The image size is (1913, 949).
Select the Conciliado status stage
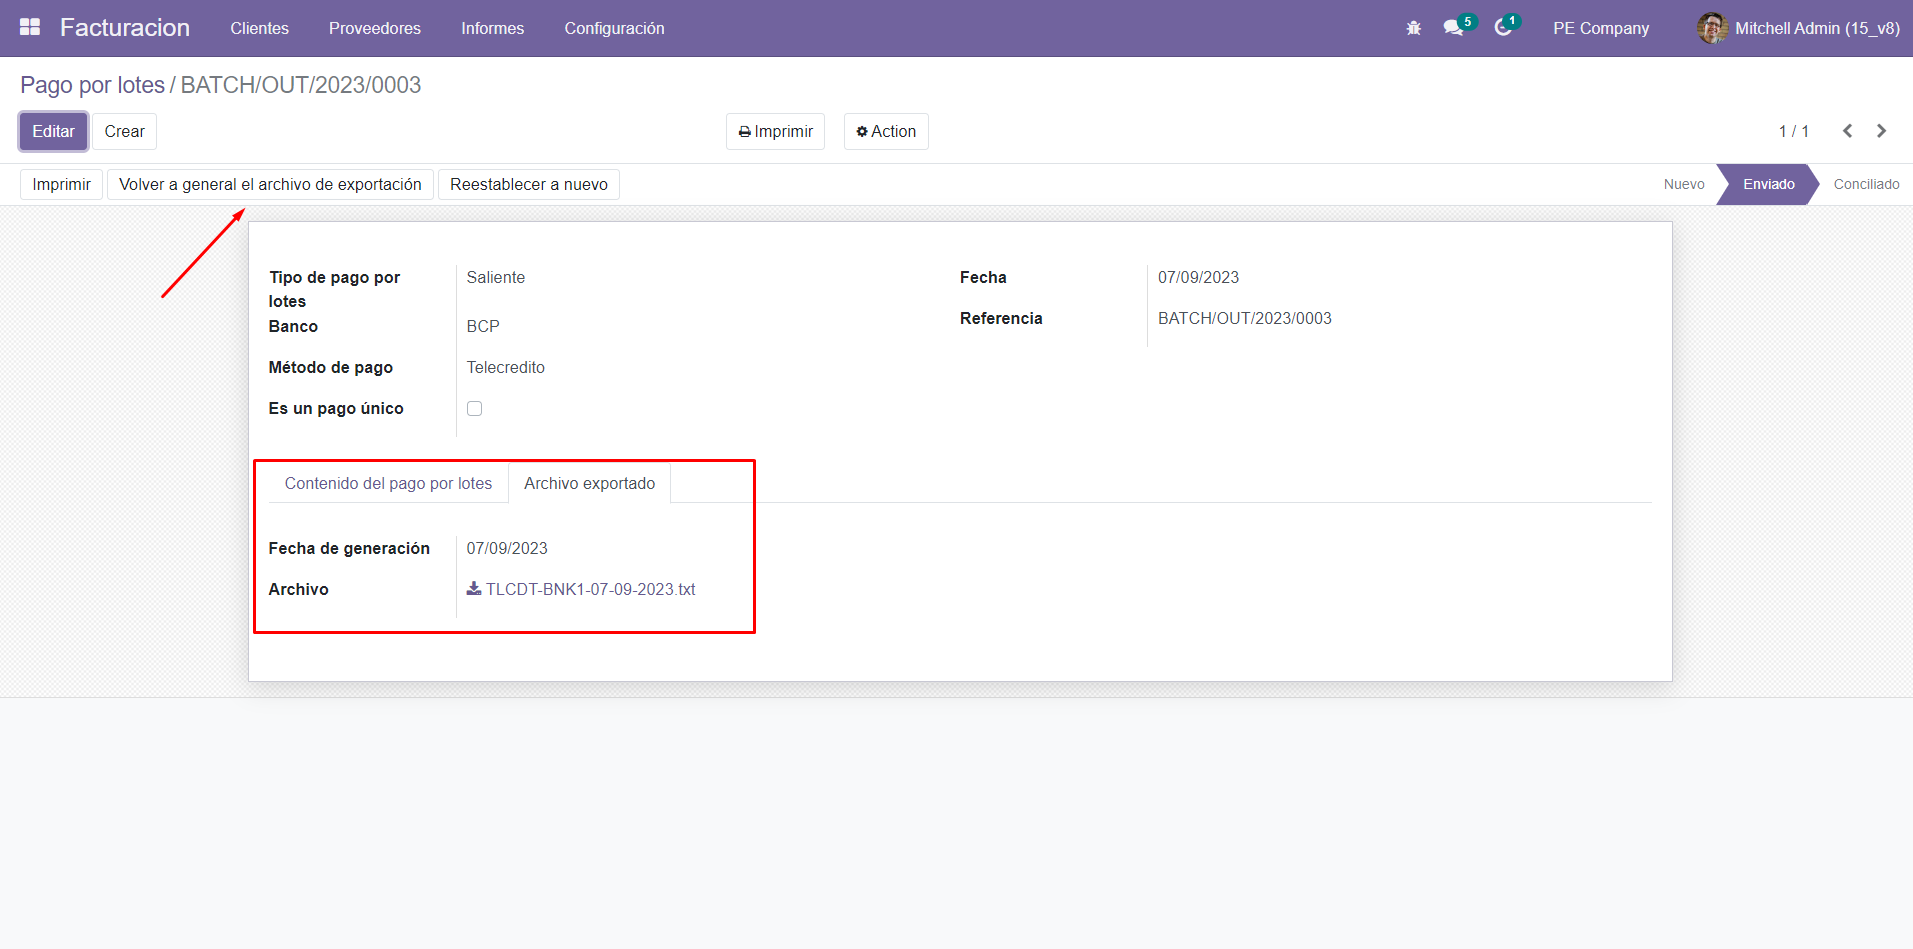[1866, 184]
